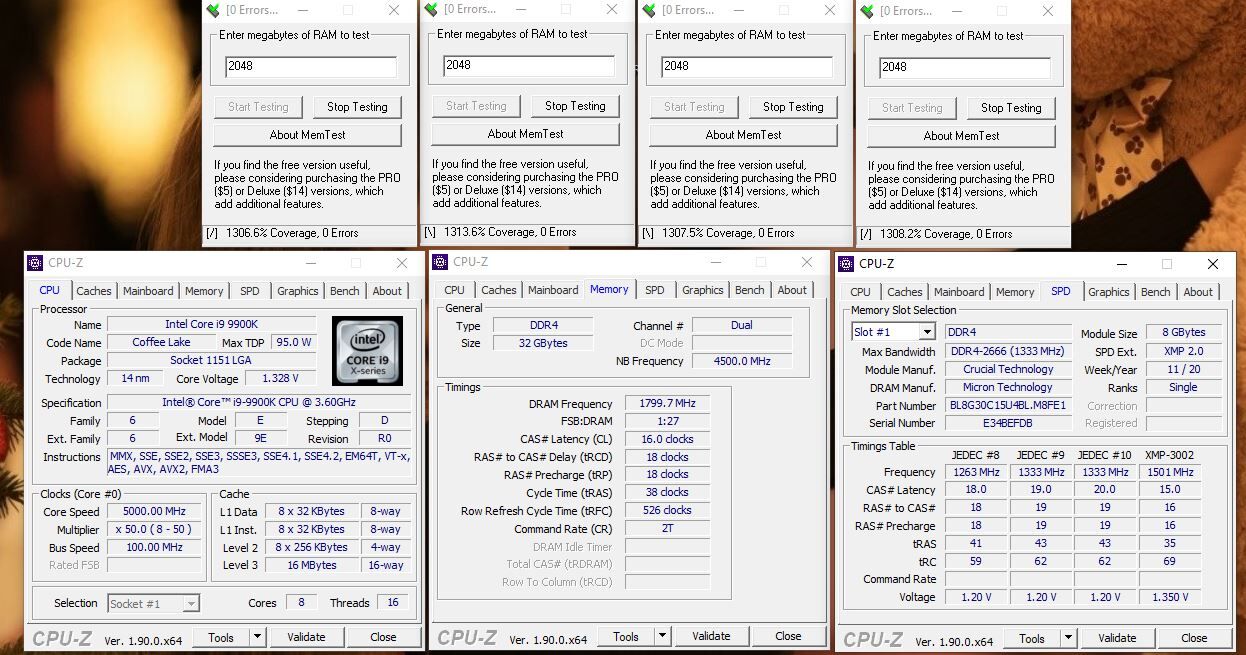Open the Tools dropdown arrow in the CPU tab window
This screenshot has width=1246, height=655.
pos(257,637)
